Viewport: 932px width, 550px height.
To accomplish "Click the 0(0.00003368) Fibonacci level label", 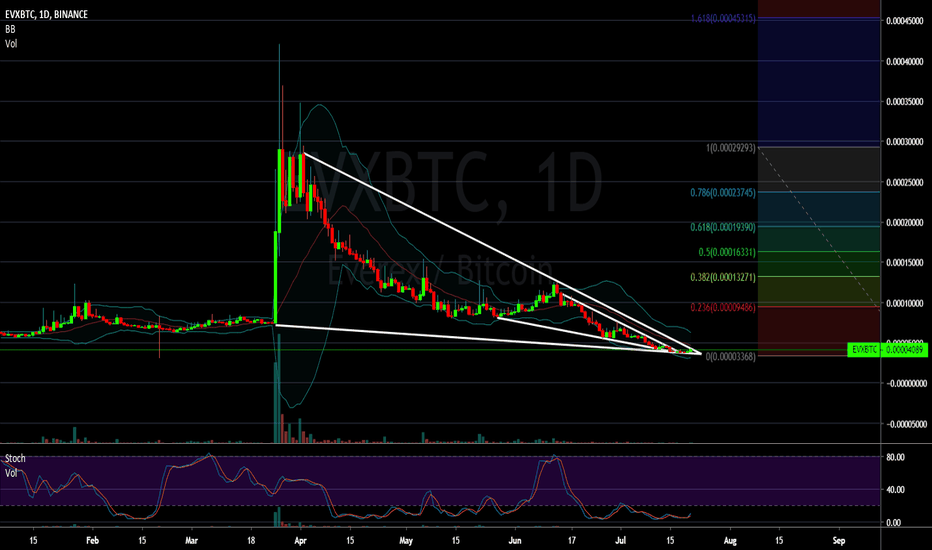I will tap(731, 357).
